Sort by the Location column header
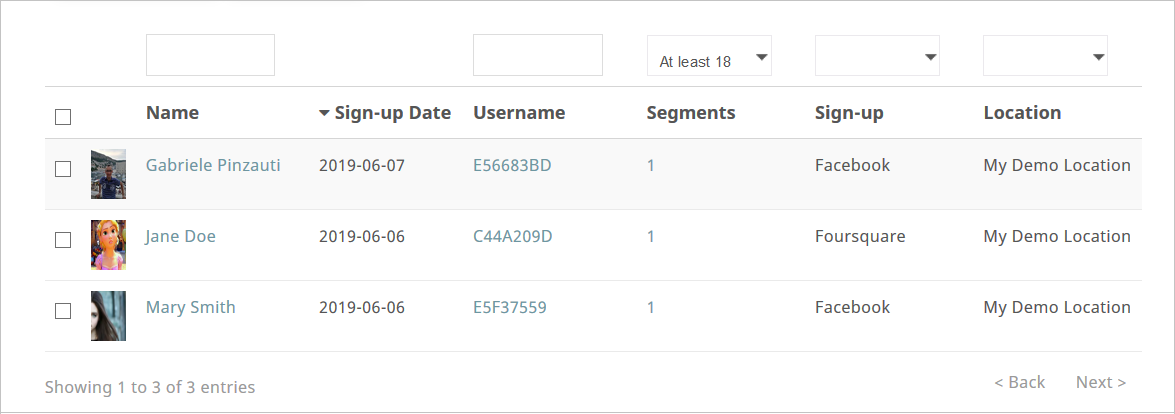 point(1022,112)
